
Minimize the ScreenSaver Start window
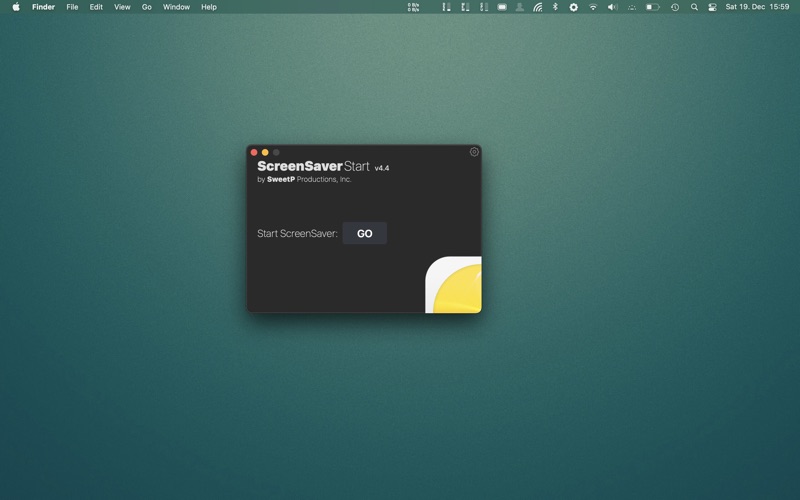265,152
